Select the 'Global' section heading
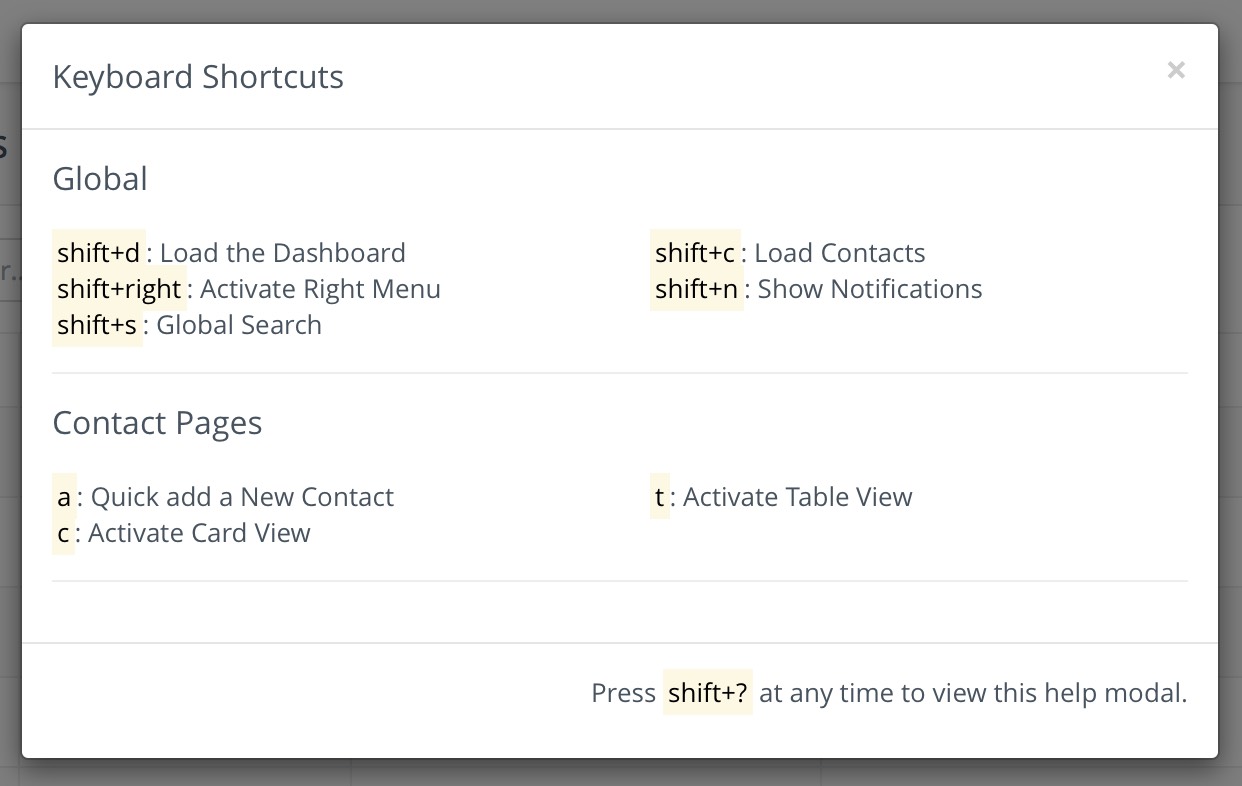This screenshot has width=1242, height=786. [100, 178]
